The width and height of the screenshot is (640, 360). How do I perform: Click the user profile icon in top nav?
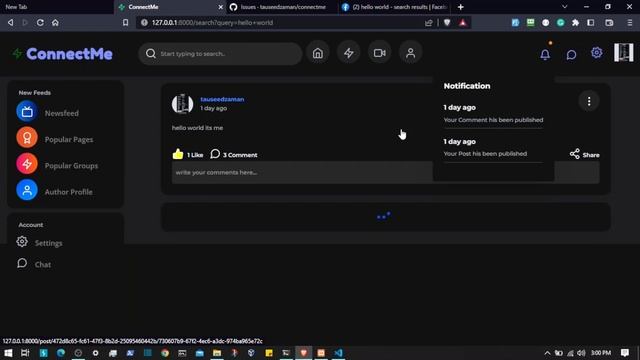pos(411,53)
